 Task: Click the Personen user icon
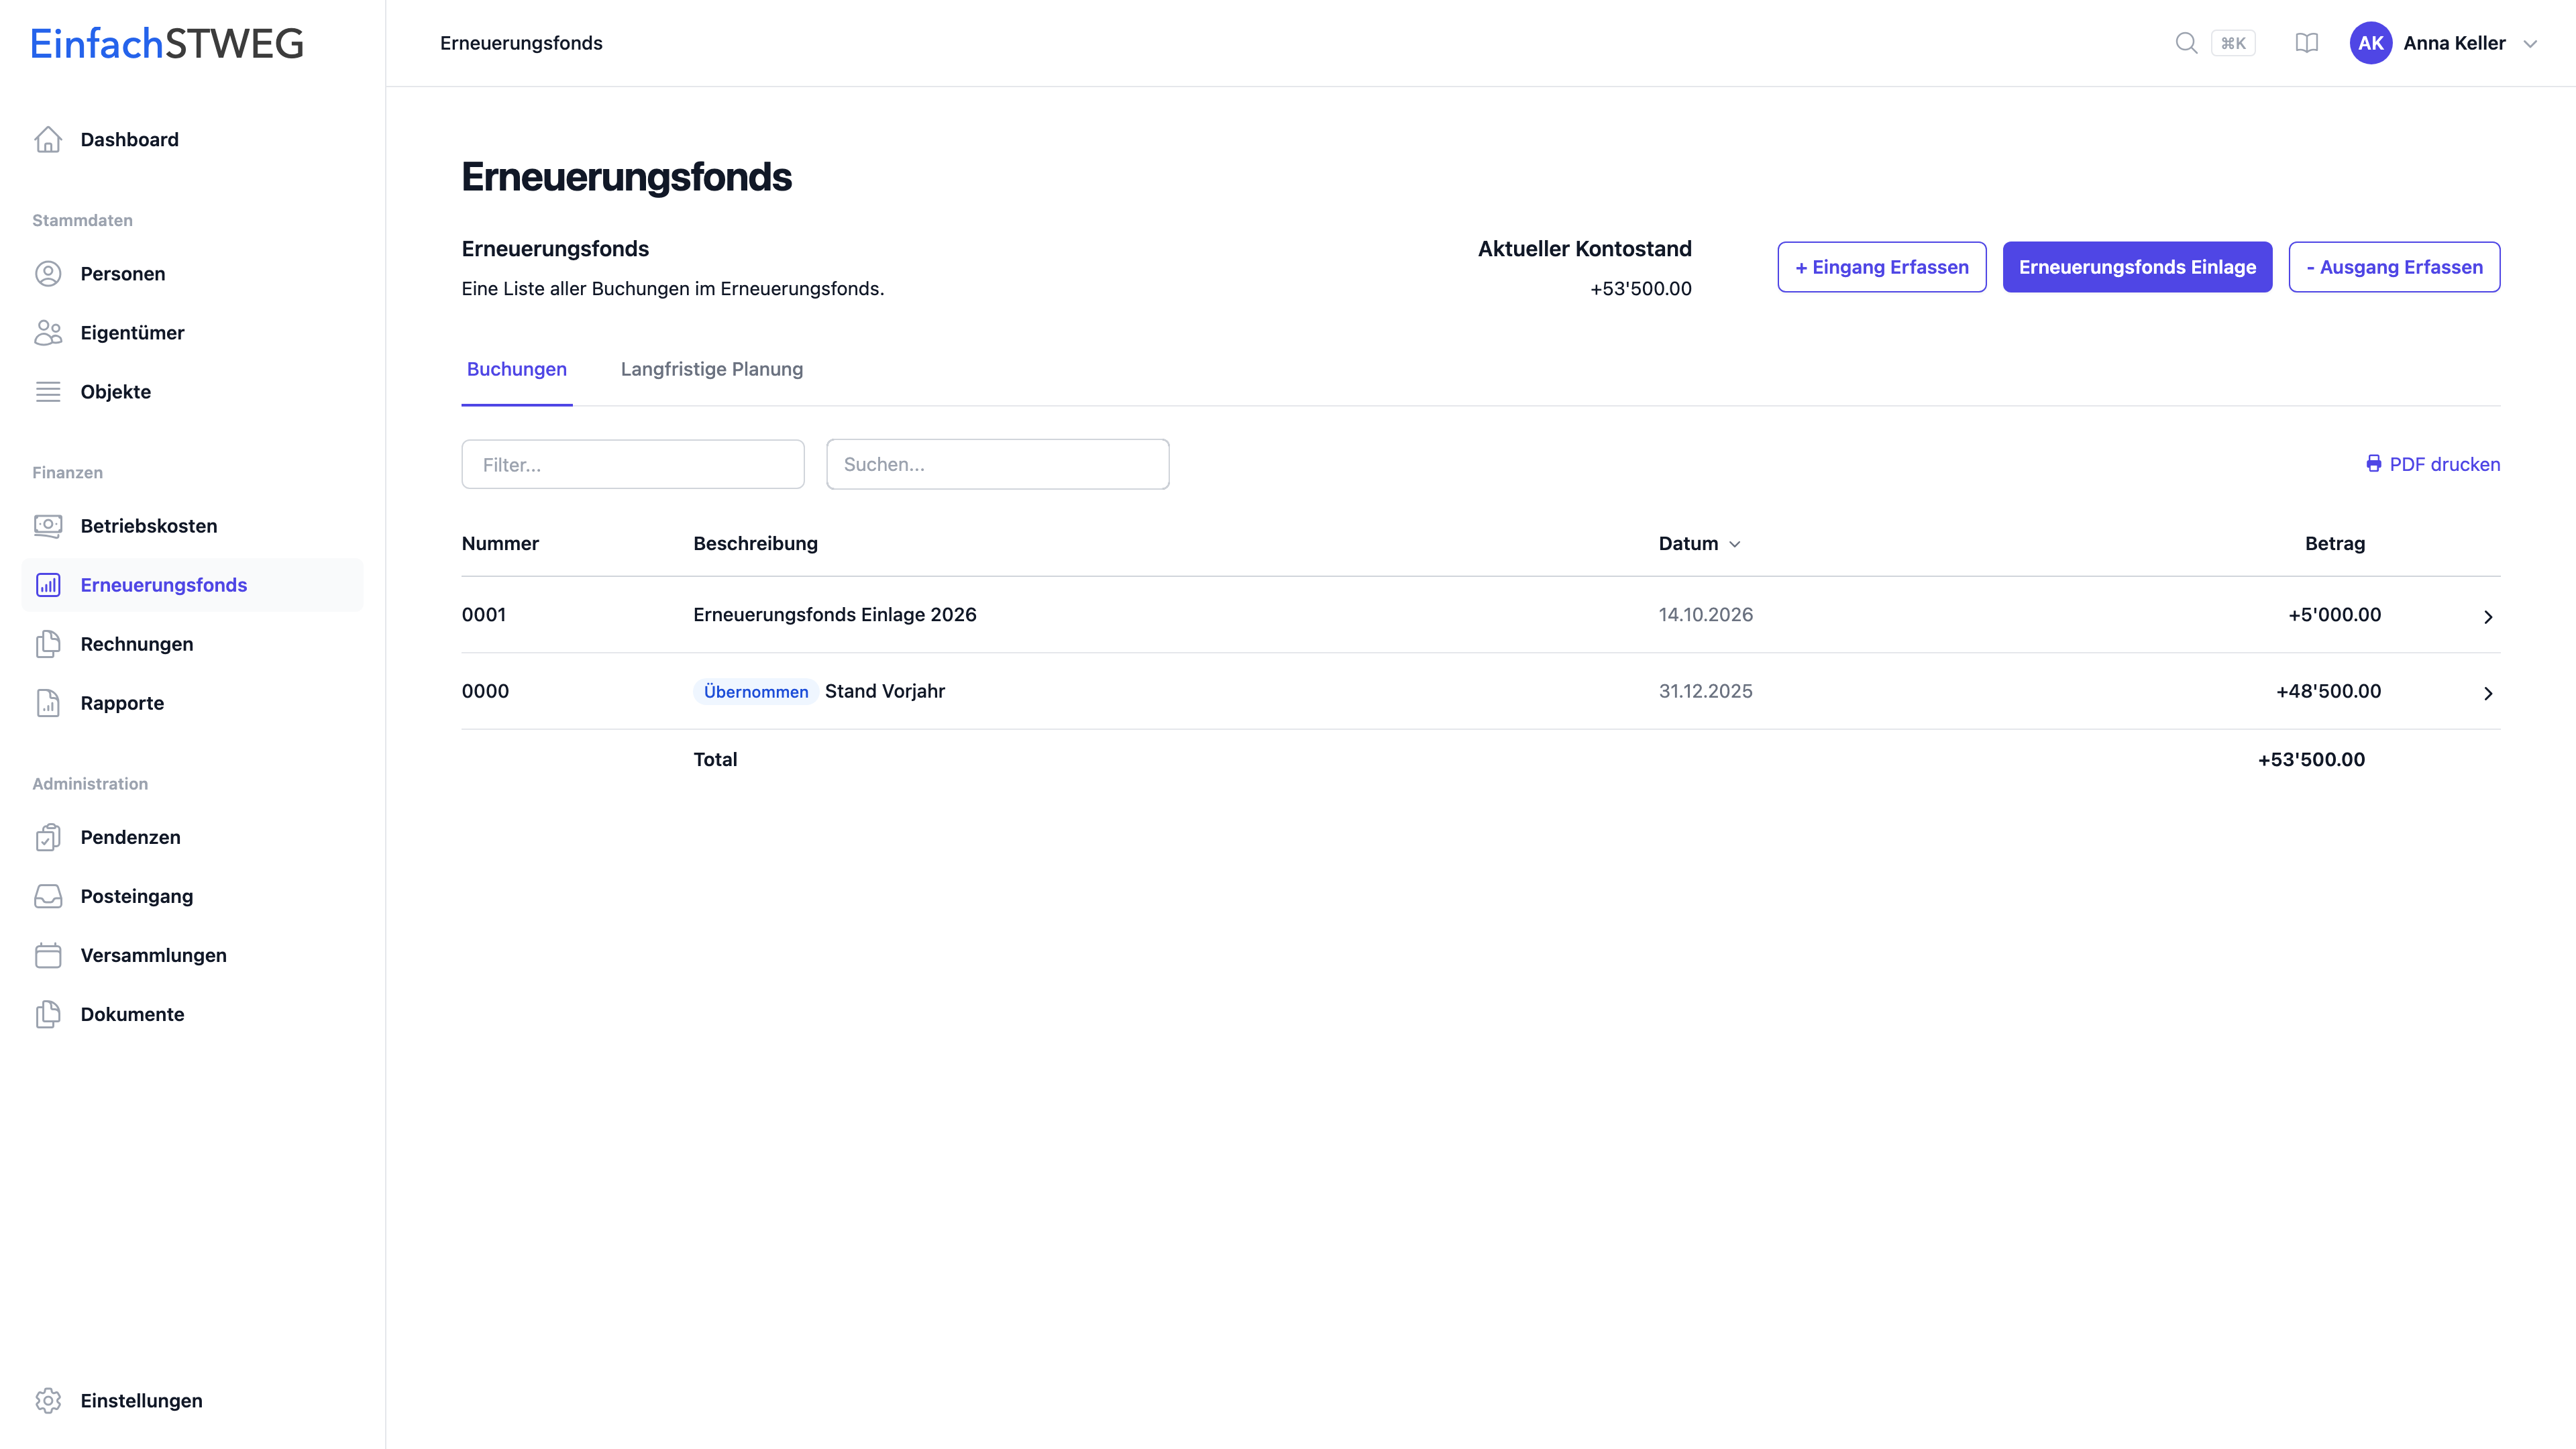pos(48,274)
